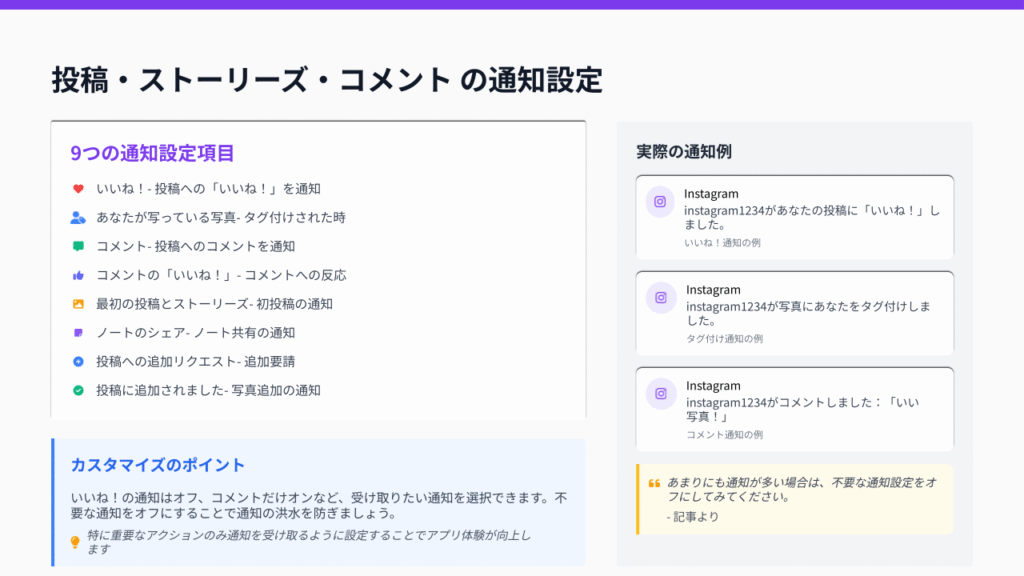1024x576 pixels.
Task: Click the orange quotation mark icon
Action: click(x=654, y=483)
